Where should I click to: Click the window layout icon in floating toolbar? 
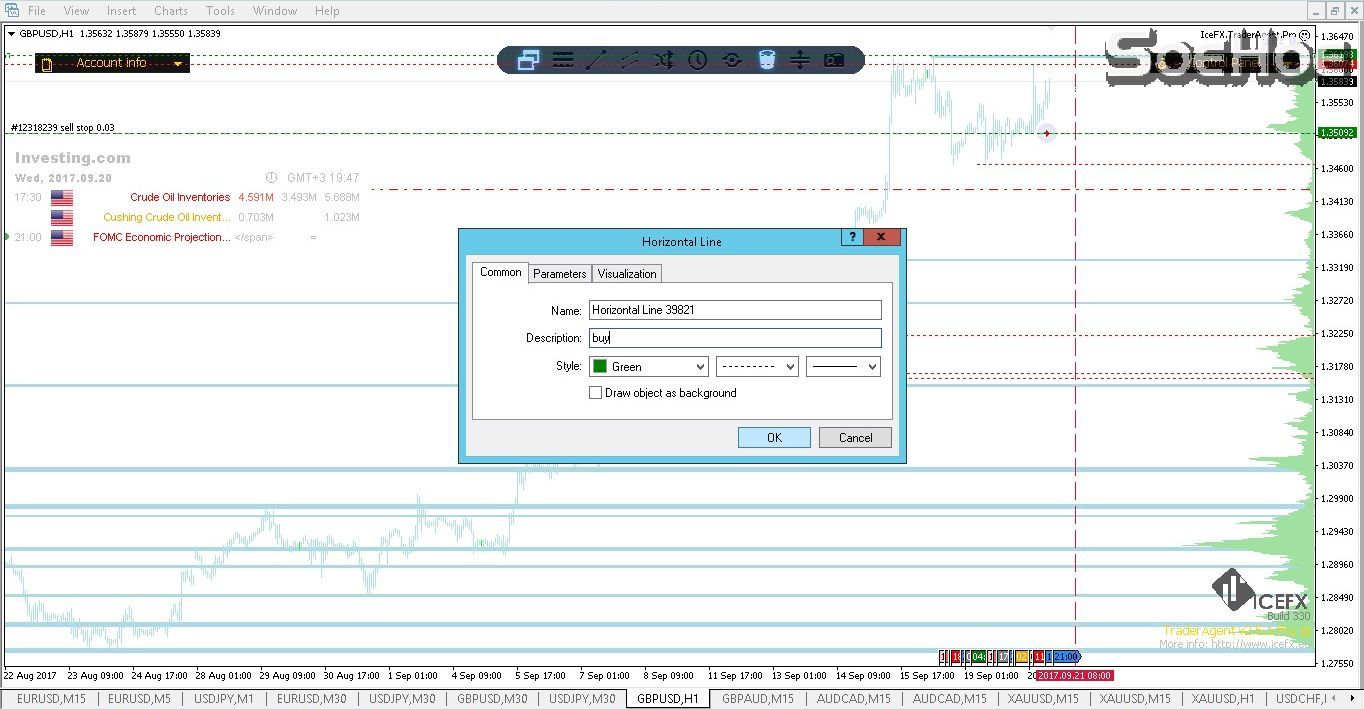(x=529, y=60)
